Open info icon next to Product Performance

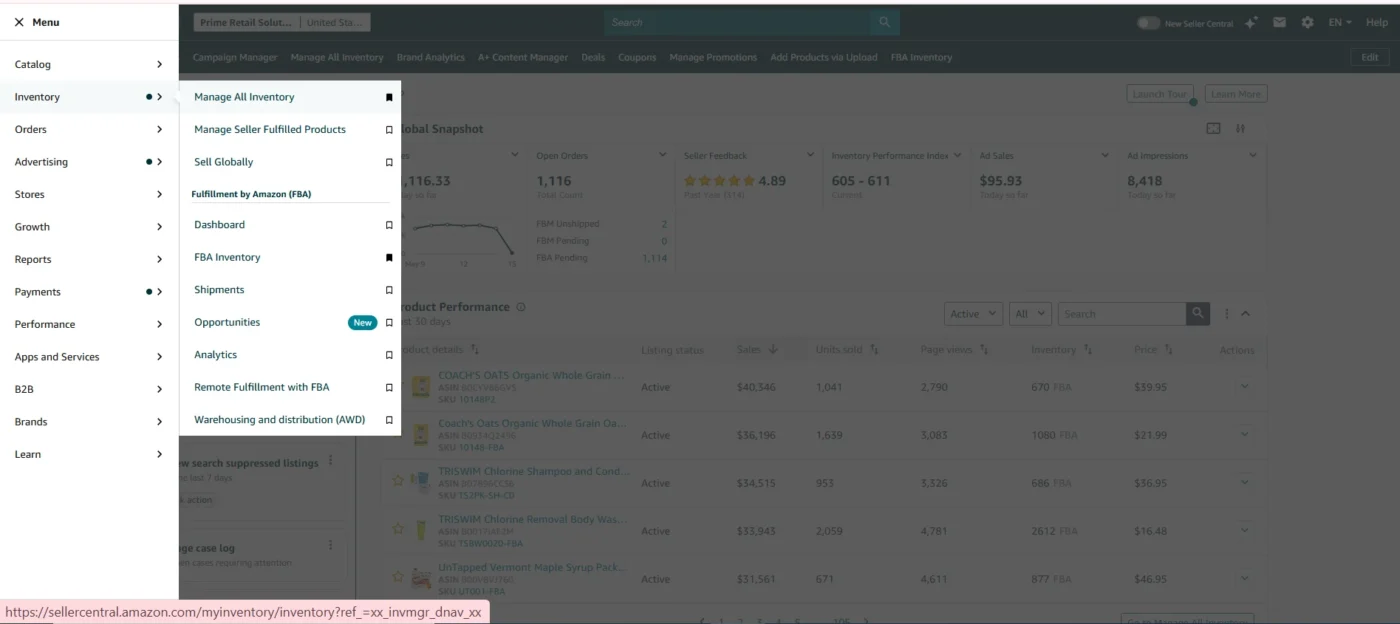(521, 307)
